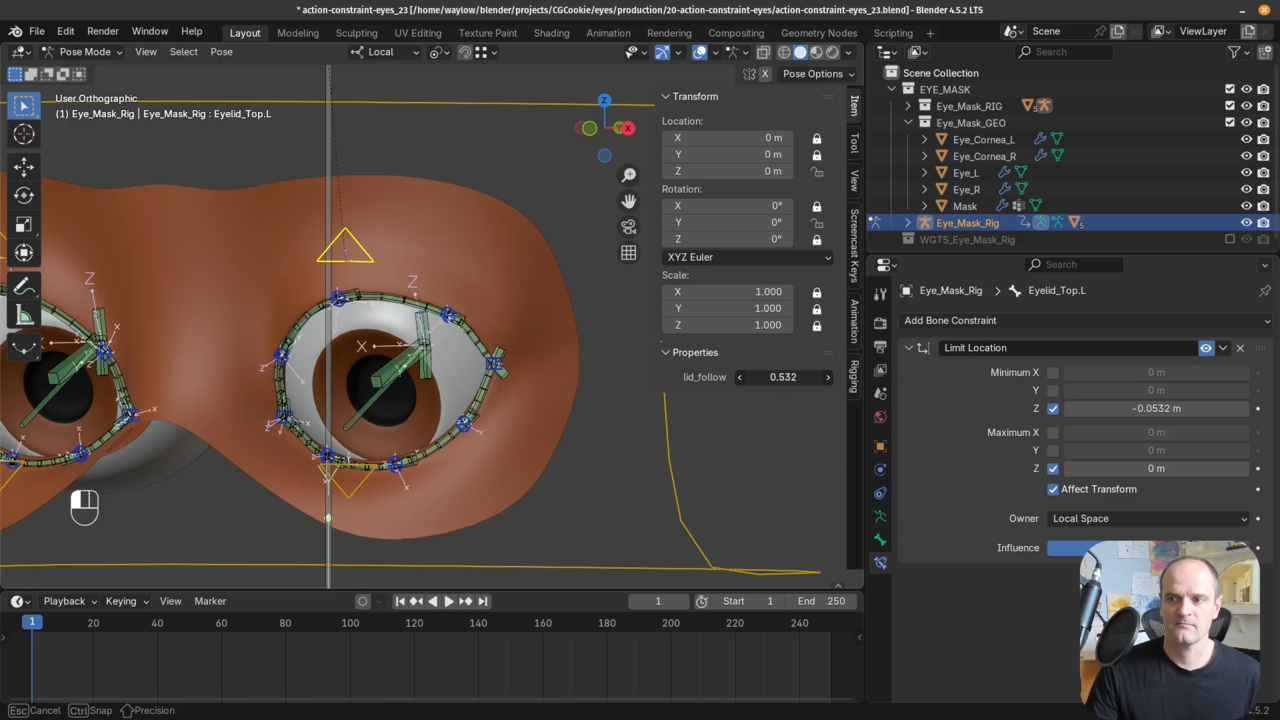Viewport: 1280px width, 720px height.
Task: Expand the Eye_Mask_RIG collection
Action: [x=908, y=106]
